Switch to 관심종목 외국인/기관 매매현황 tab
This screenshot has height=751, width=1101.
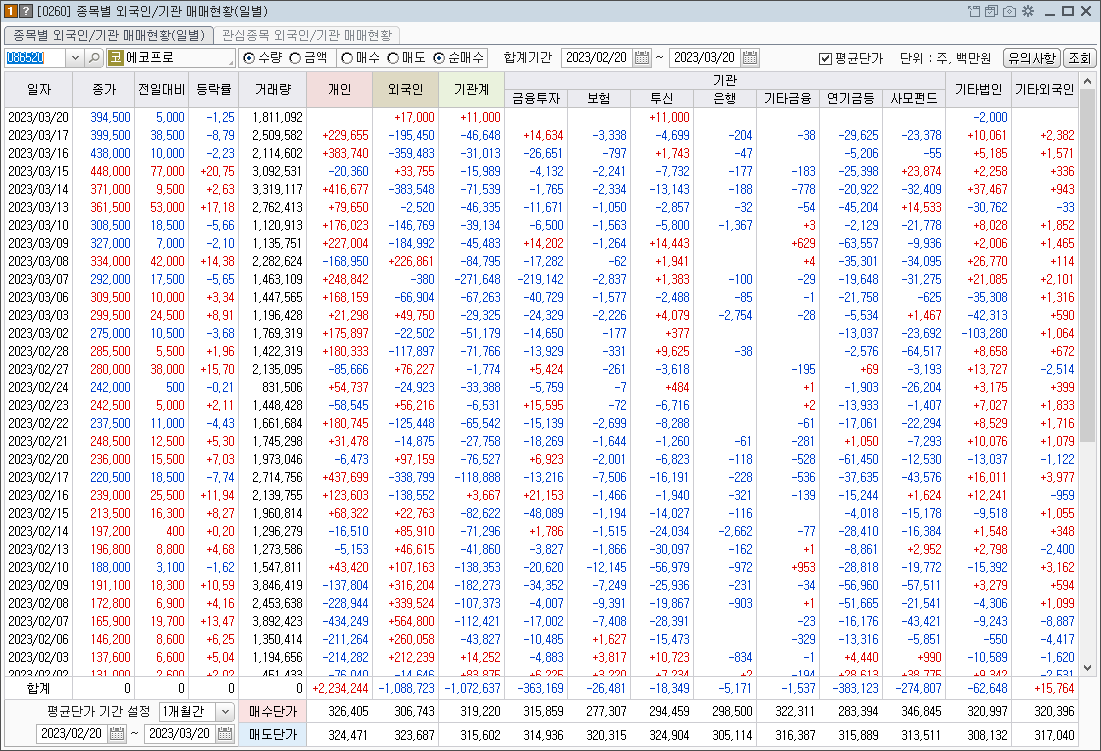tap(307, 35)
